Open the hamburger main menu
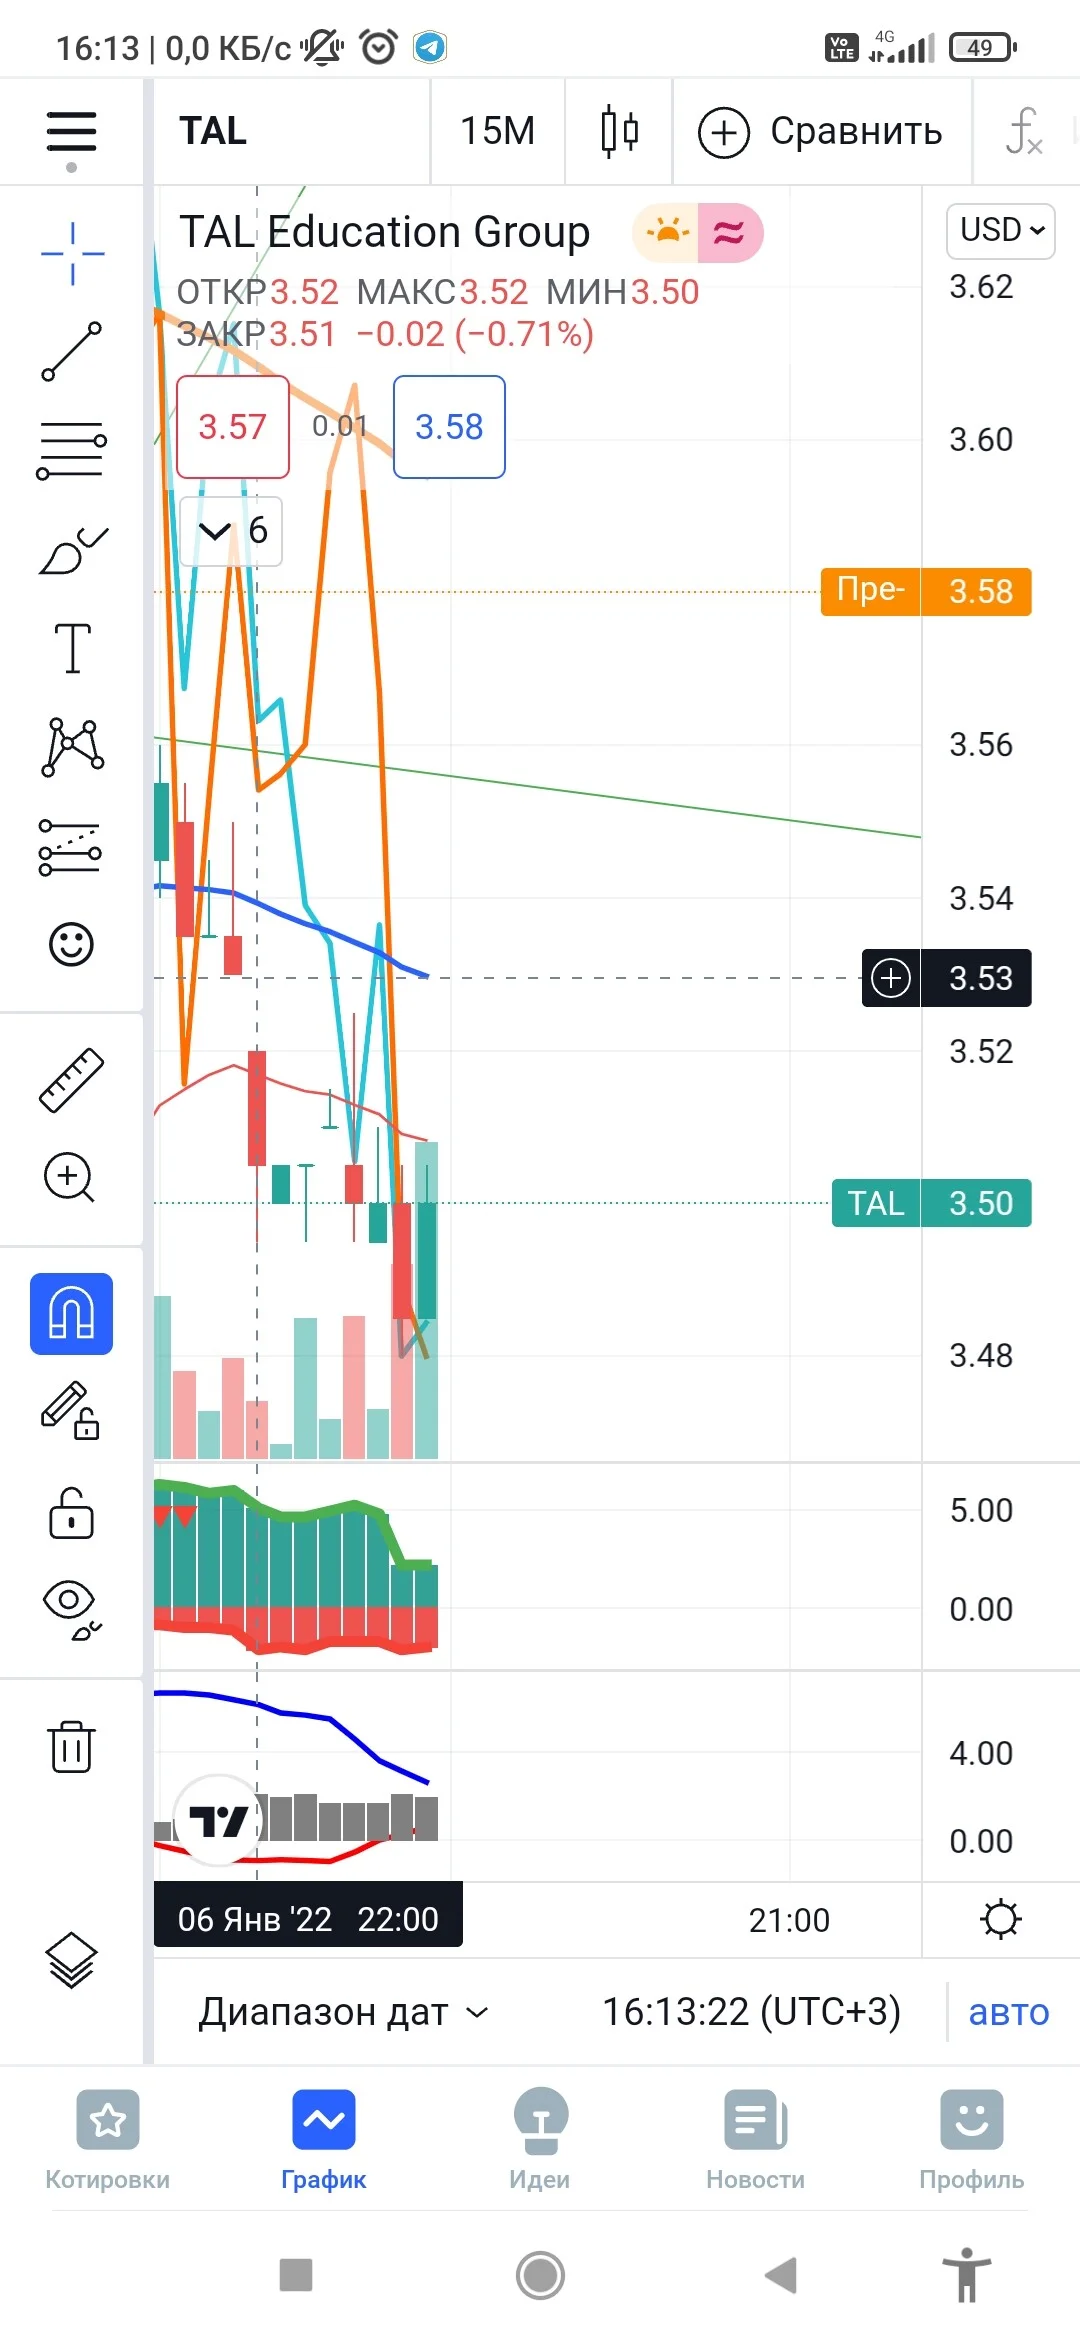The height and width of the screenshot is (2340, 1080). 71,131
